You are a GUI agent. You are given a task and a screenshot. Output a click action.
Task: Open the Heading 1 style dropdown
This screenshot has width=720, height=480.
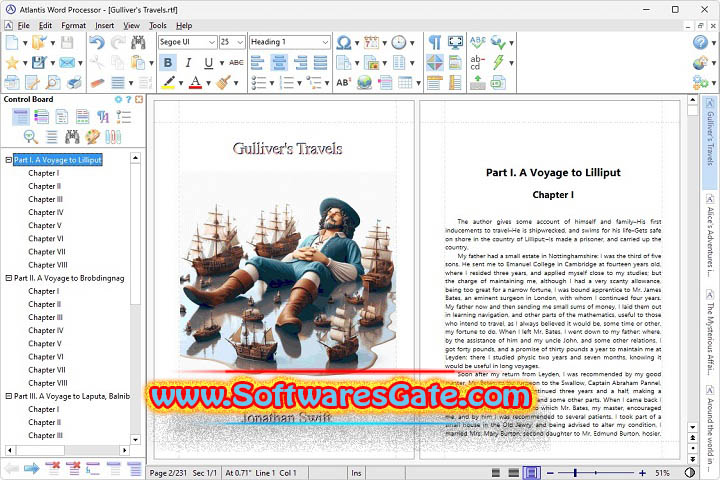(x=325, y=42)
